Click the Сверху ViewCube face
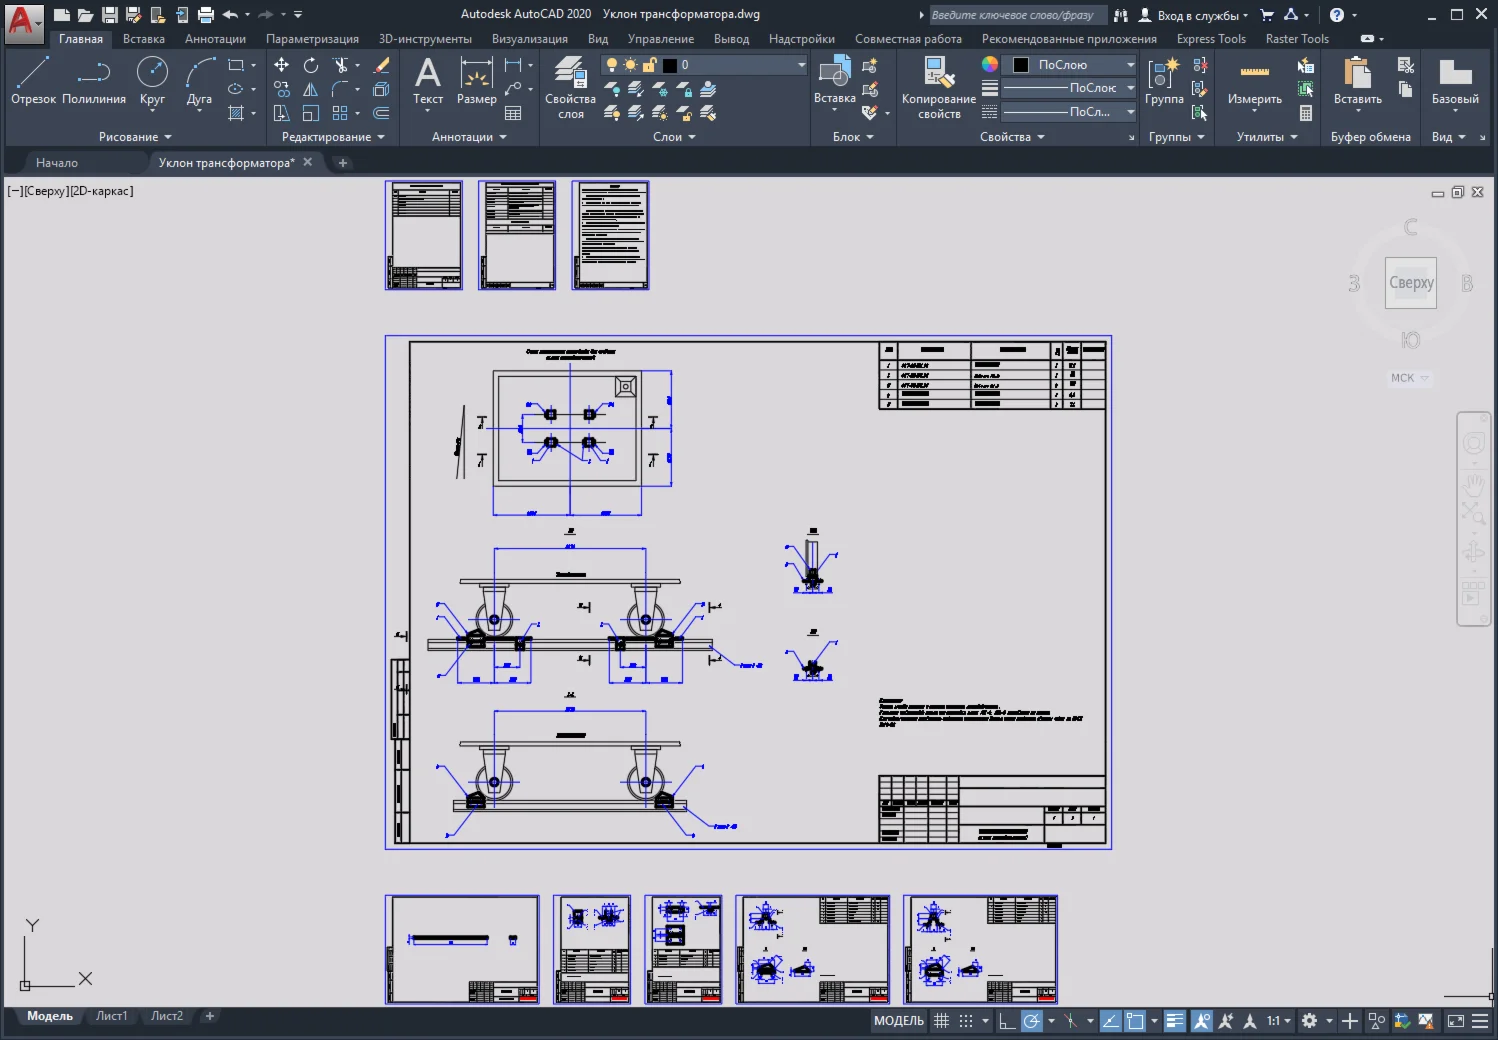The height and width of the screenshot is (1040, 1498). 1411,283
